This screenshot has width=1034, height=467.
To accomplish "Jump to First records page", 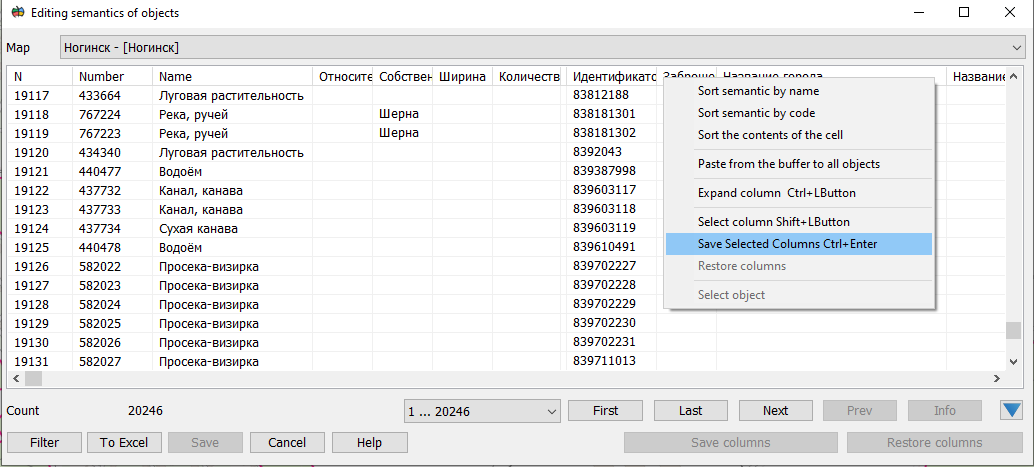I will 605,410.
